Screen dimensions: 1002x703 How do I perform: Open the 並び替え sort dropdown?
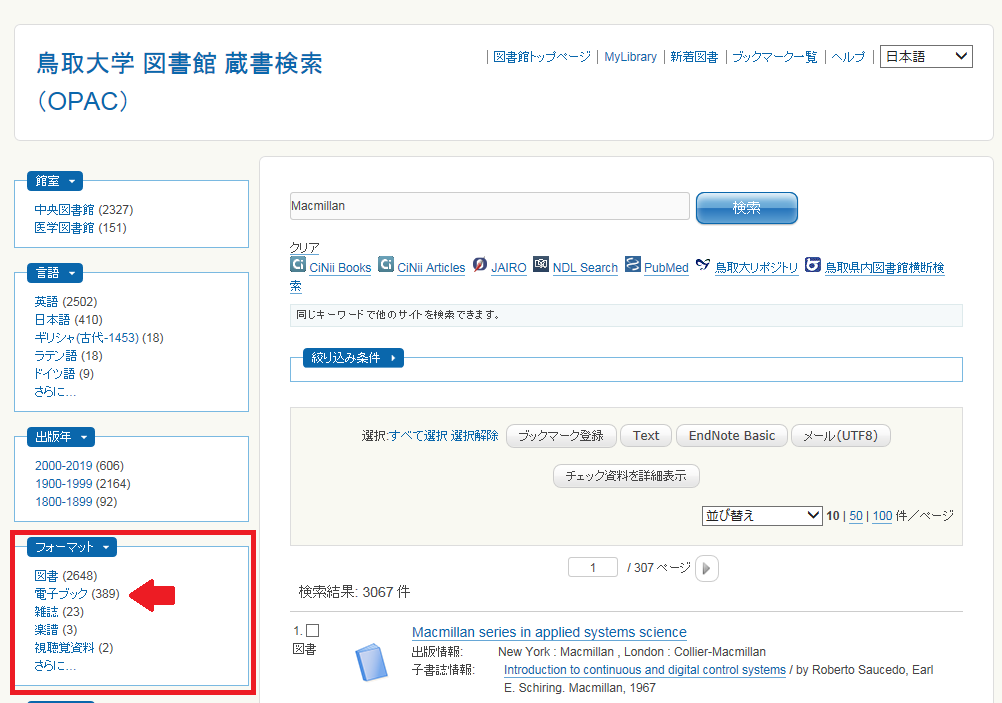click(762, 515)
